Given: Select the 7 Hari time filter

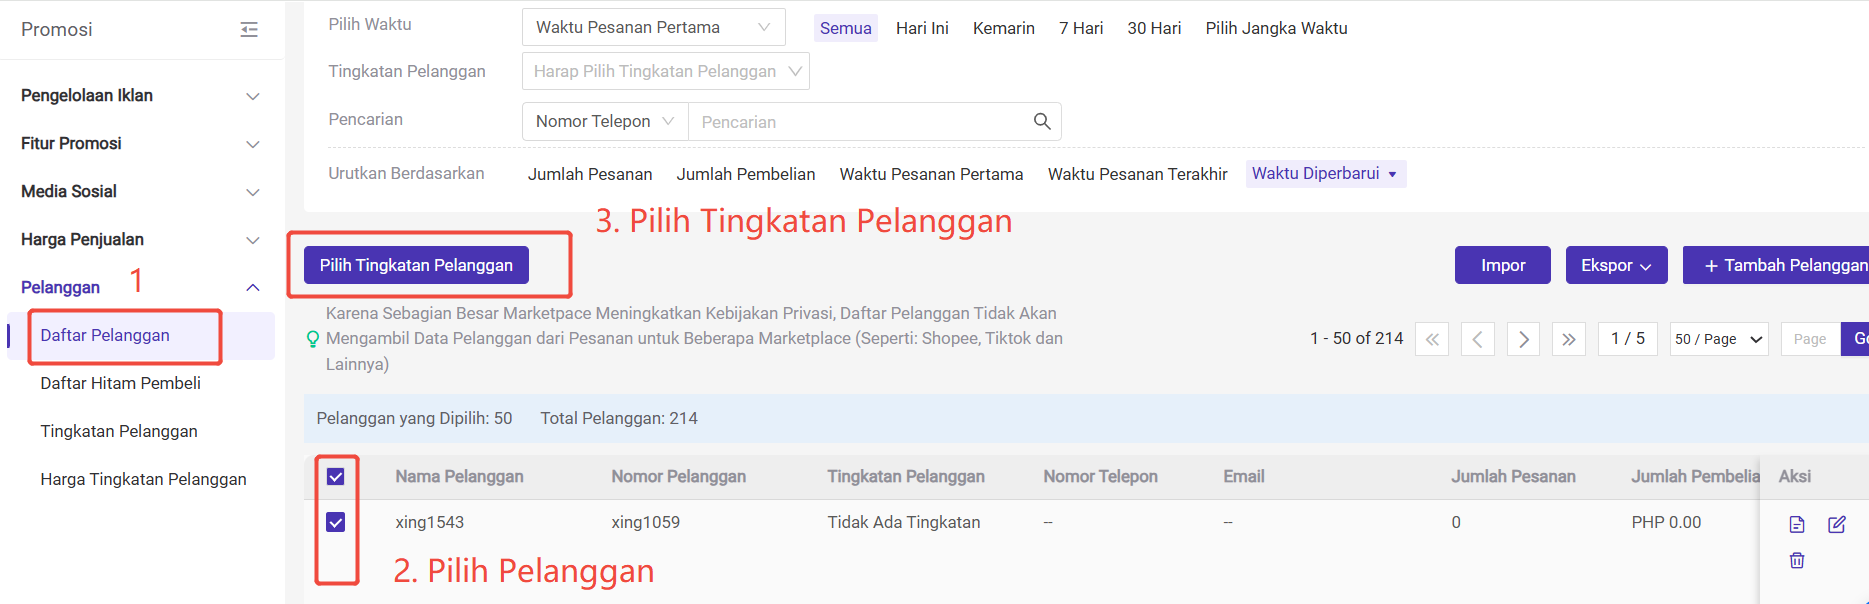Looking at the screenshot, I should coord(1080,28).
